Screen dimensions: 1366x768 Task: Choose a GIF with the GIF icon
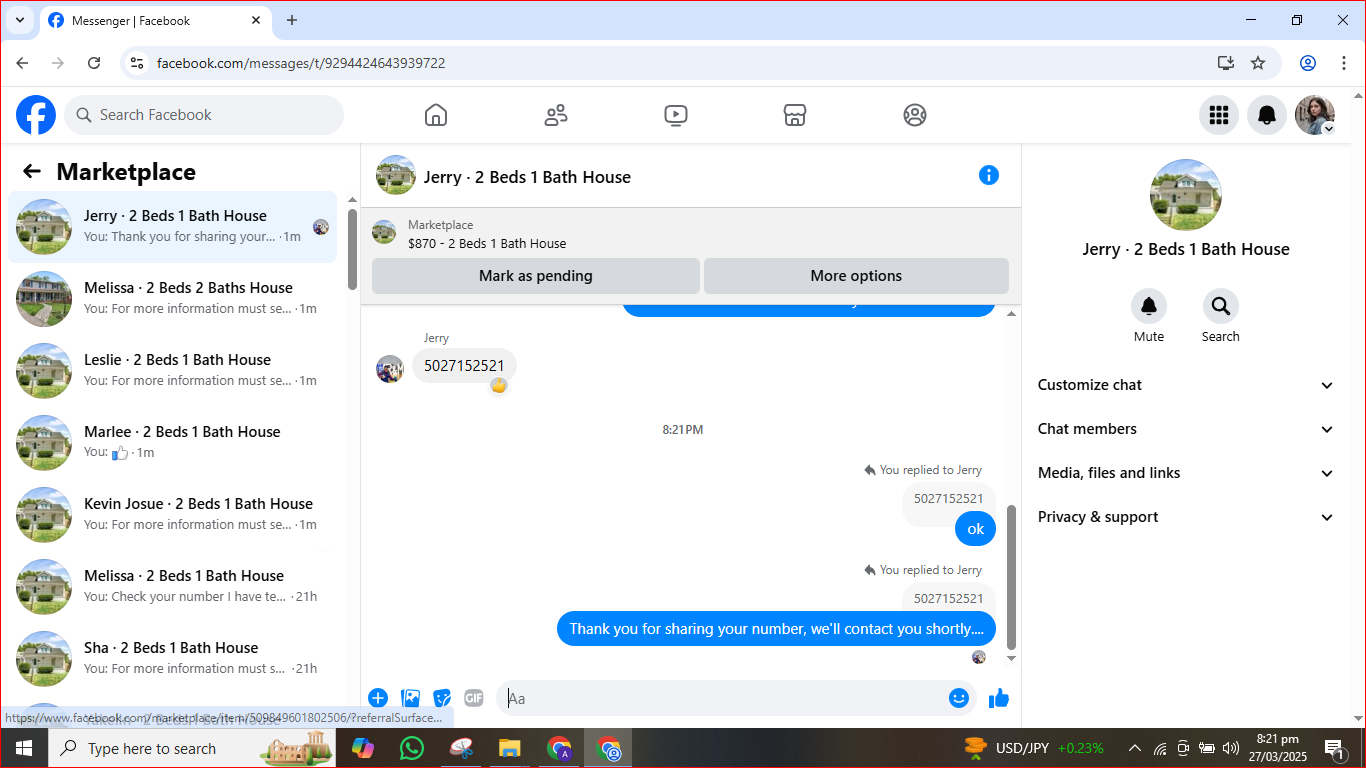coord(474,698)
